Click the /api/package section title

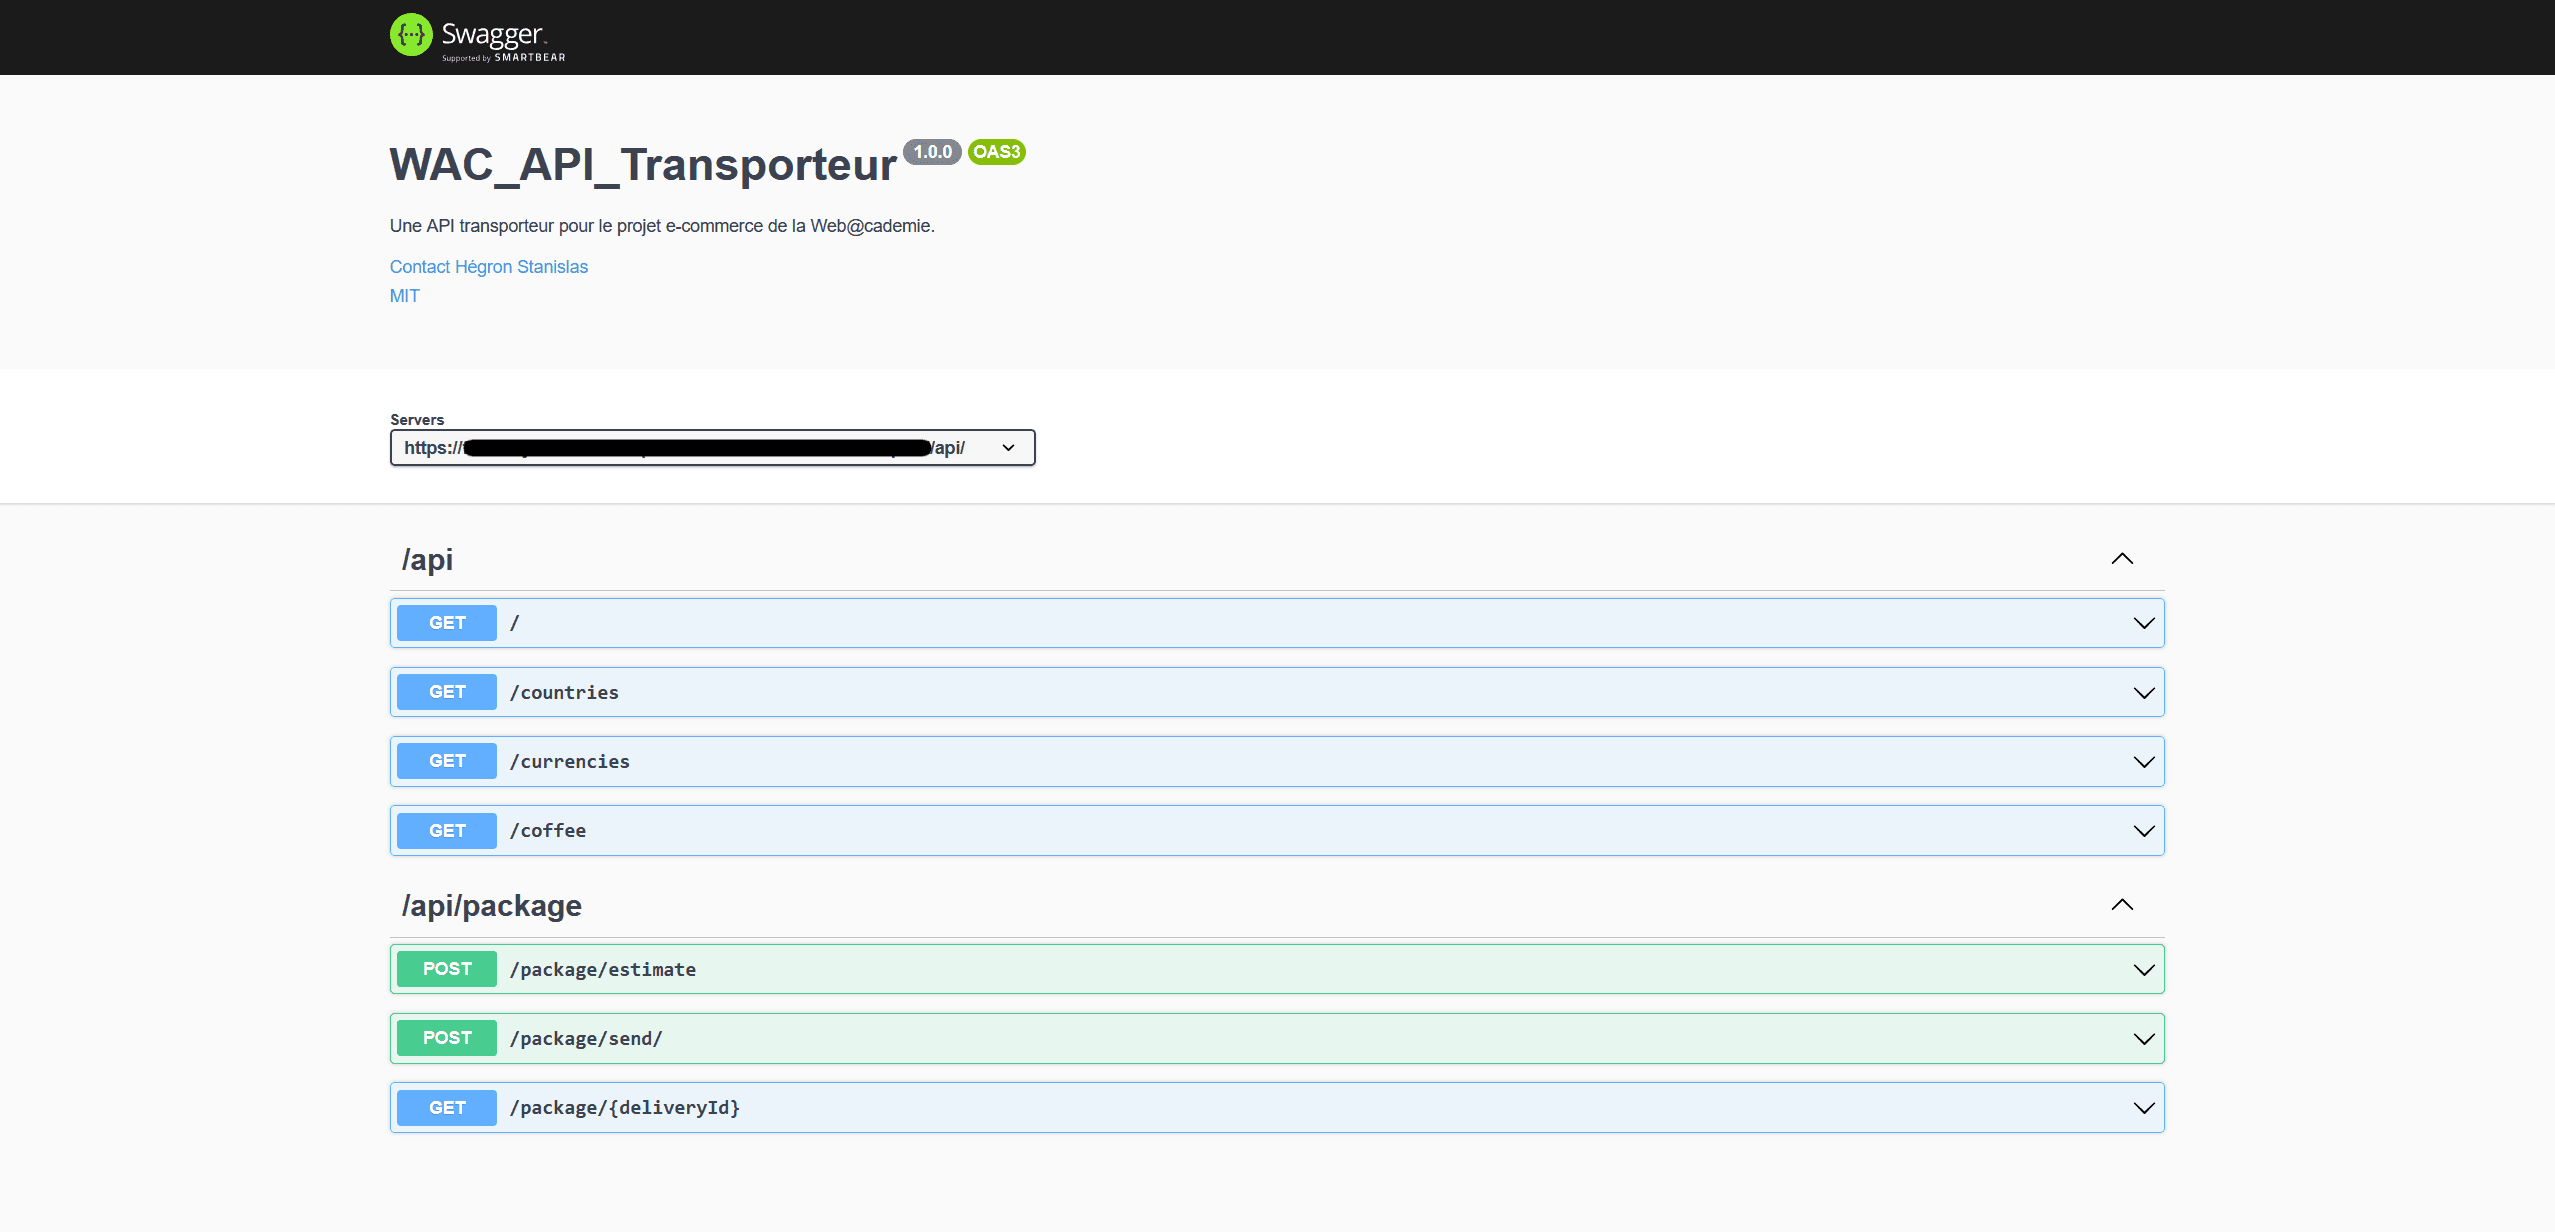(x=491, y=906)
